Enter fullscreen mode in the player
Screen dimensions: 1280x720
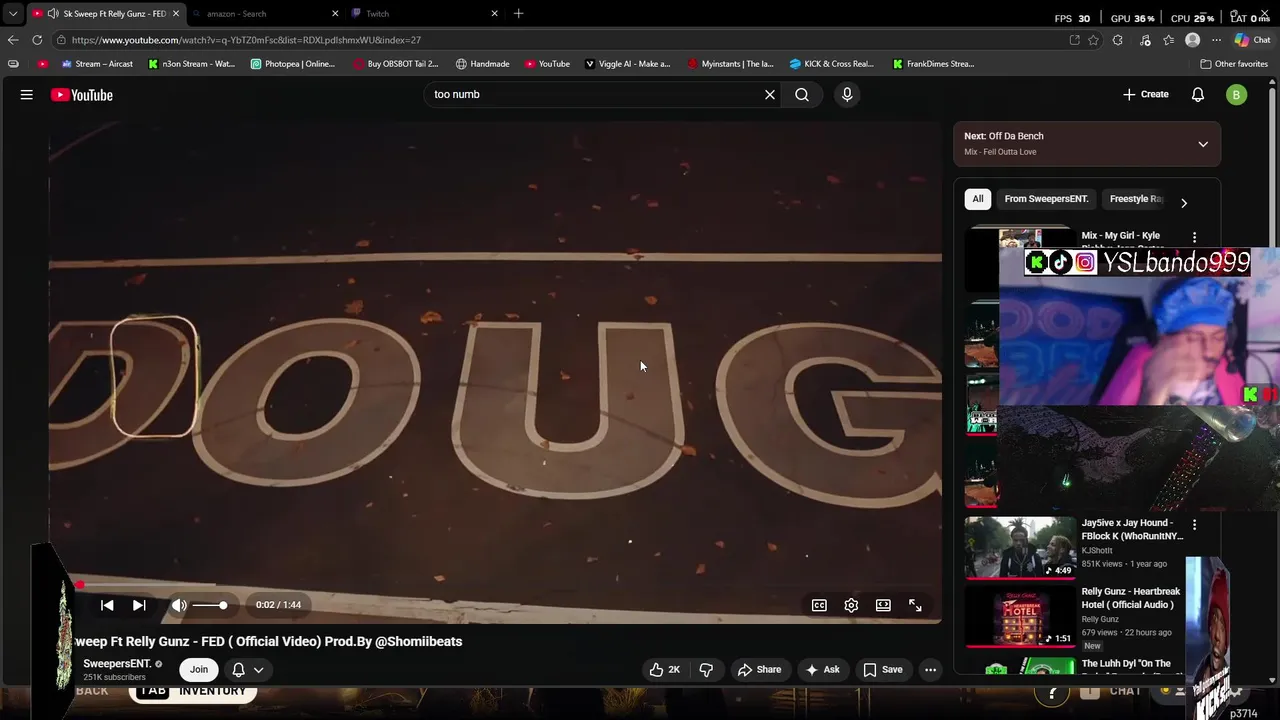point(915,605)
